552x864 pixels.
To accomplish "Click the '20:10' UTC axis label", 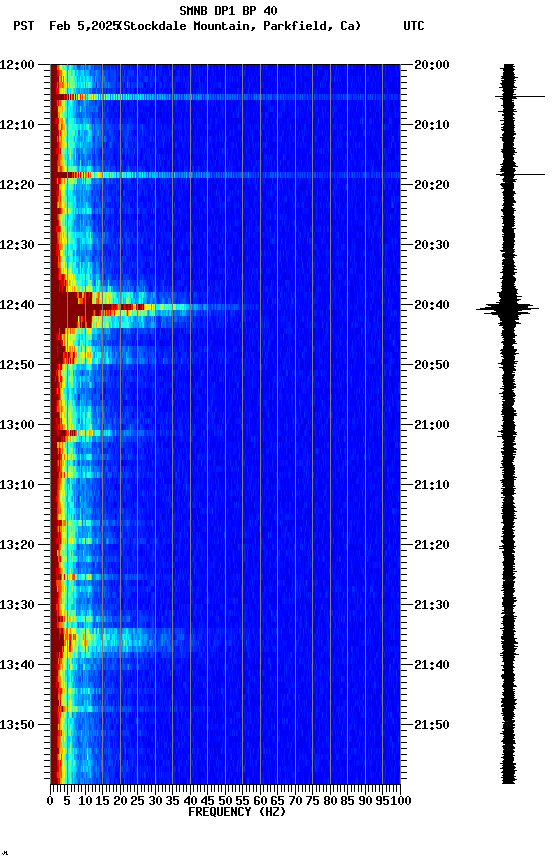I will [x=432, y=125].
